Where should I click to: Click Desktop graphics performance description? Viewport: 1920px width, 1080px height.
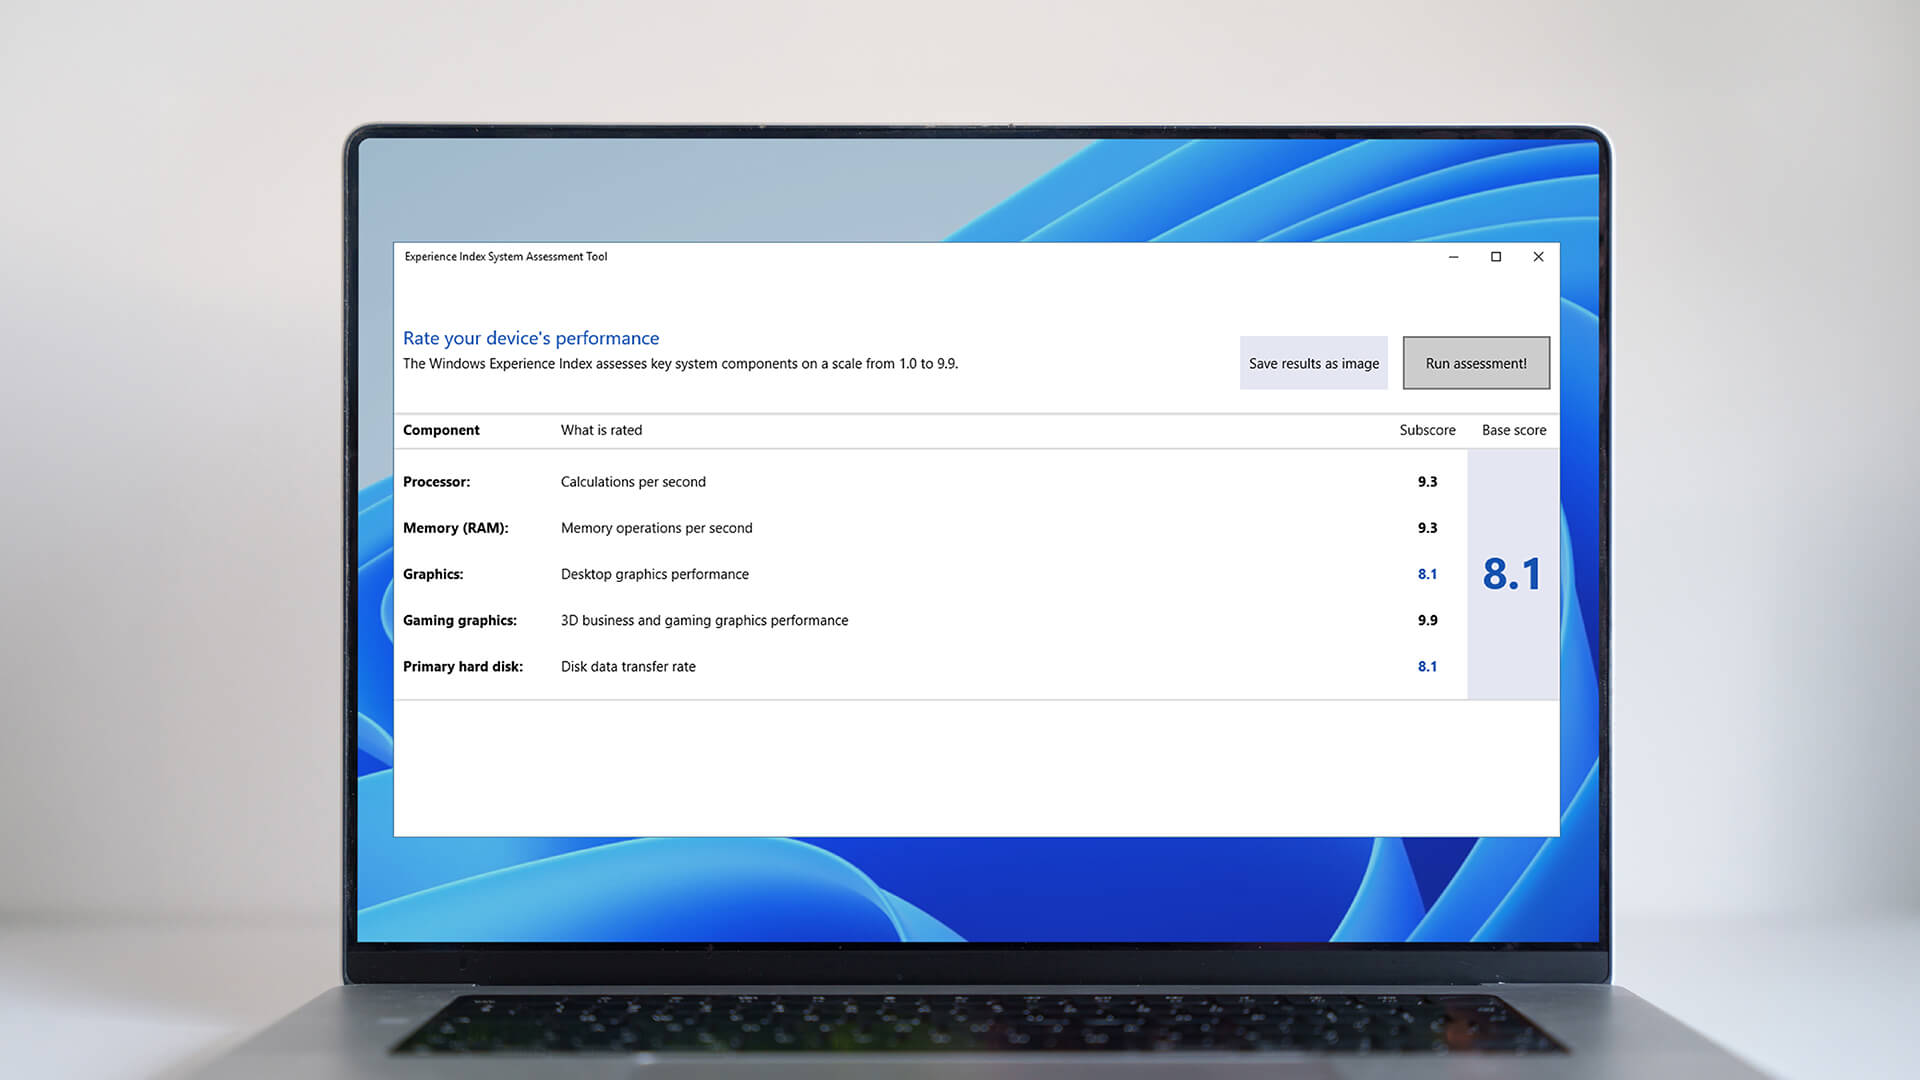click(x=654, y=574)
